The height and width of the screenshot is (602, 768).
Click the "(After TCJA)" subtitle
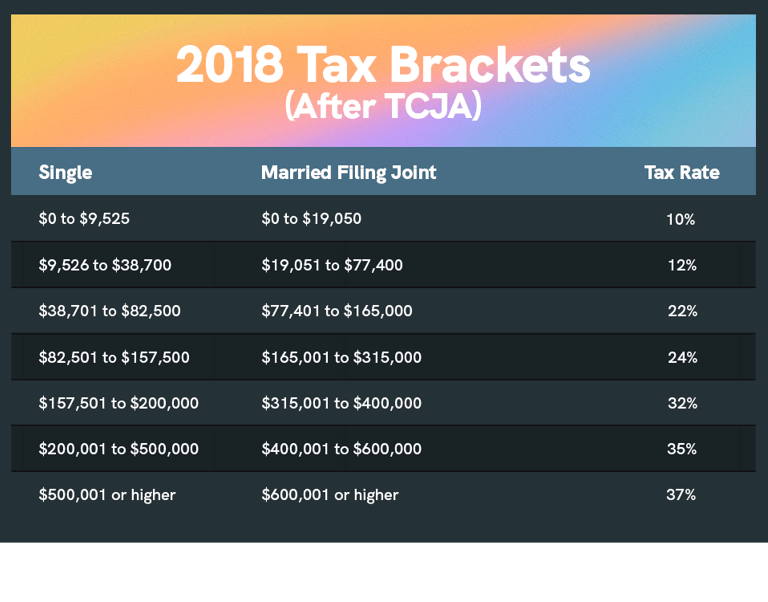(x=383, y=107)
